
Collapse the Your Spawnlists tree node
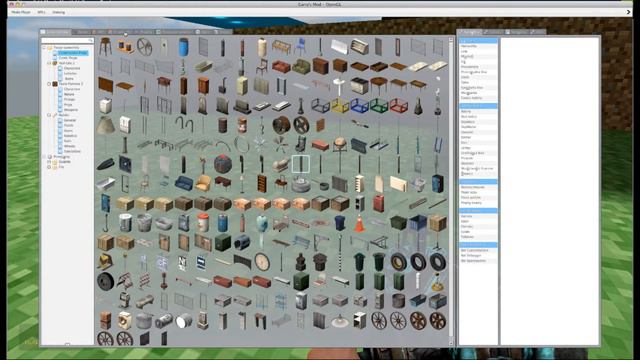click(x=44, y=48)
